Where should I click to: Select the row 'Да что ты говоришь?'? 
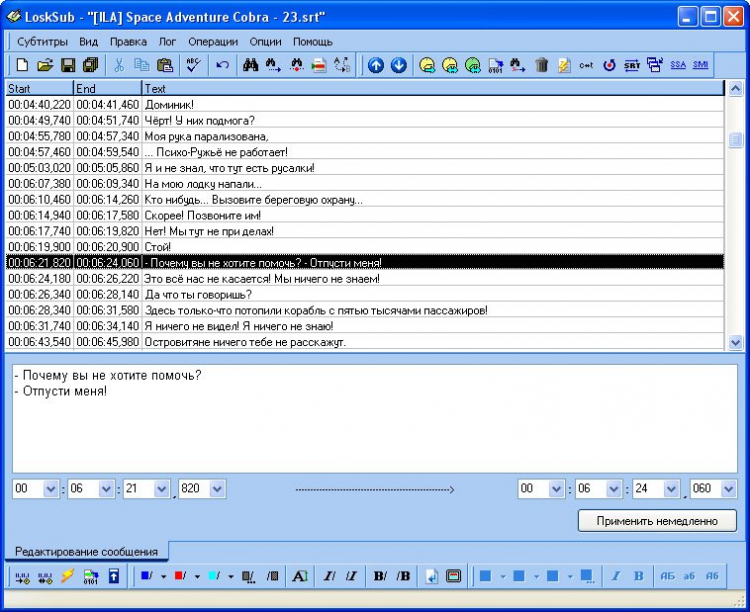click(x=365, y=294)
